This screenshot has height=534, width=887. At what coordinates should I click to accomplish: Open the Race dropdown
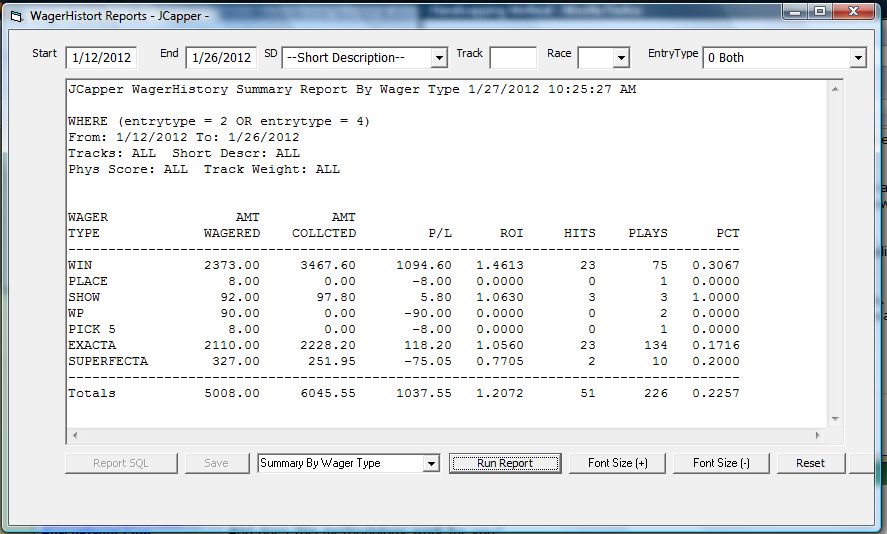point(621,58)
